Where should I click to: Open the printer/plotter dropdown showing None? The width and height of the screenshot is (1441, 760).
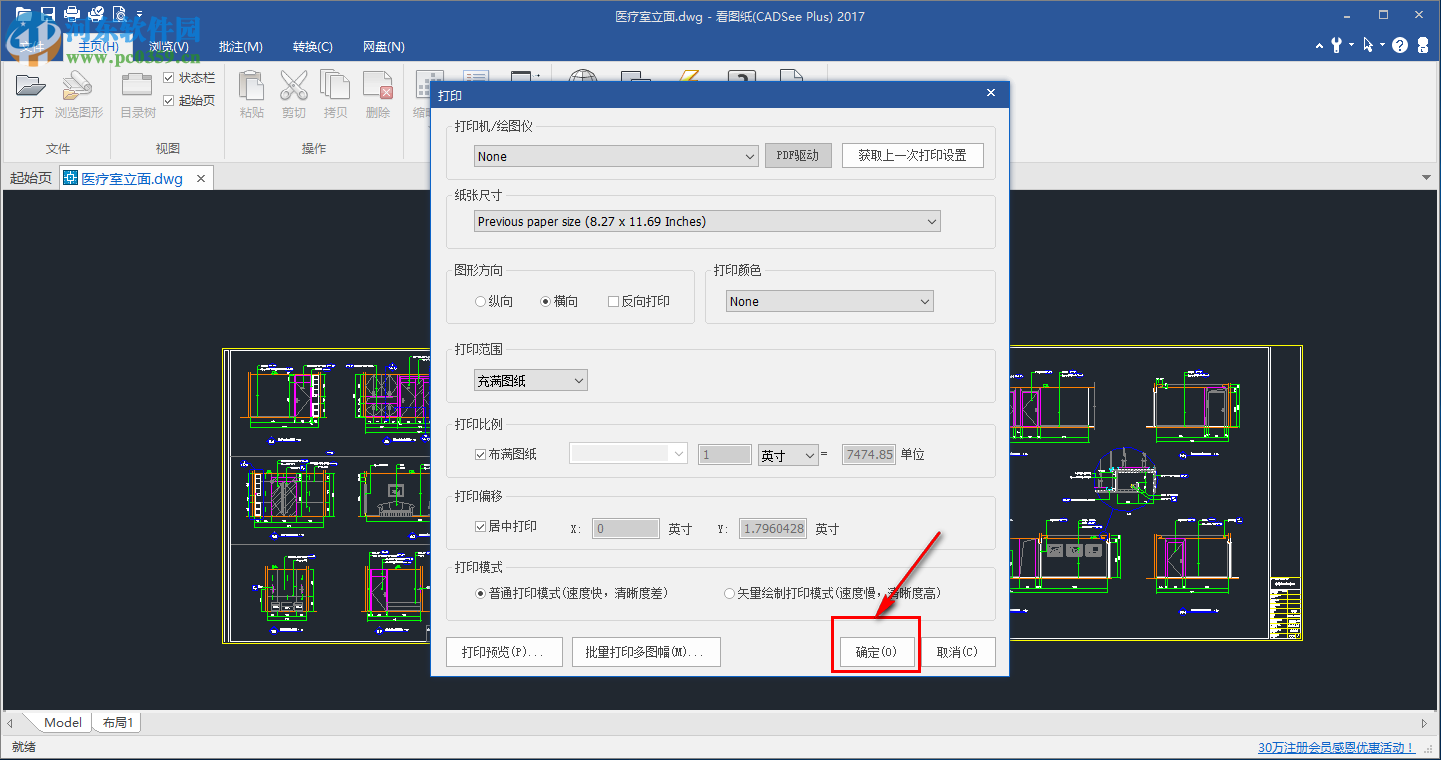coord(616,156)
